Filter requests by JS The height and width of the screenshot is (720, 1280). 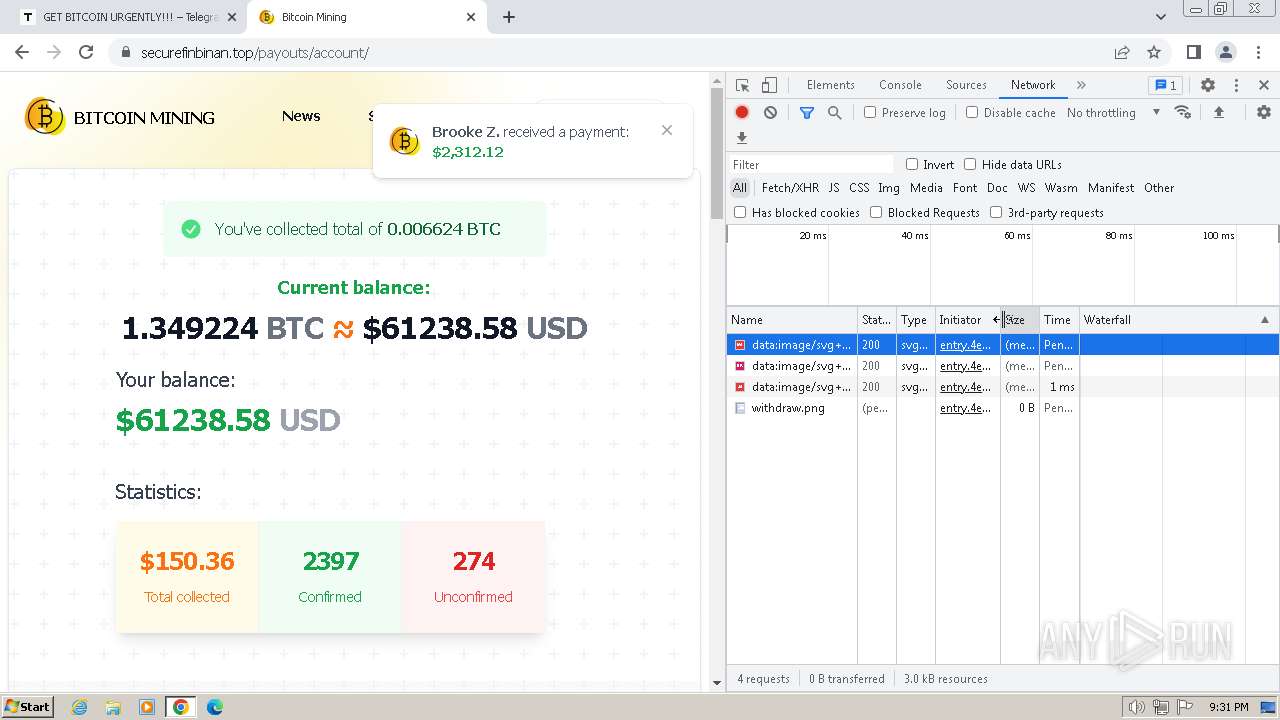click(x=834, y=188)
